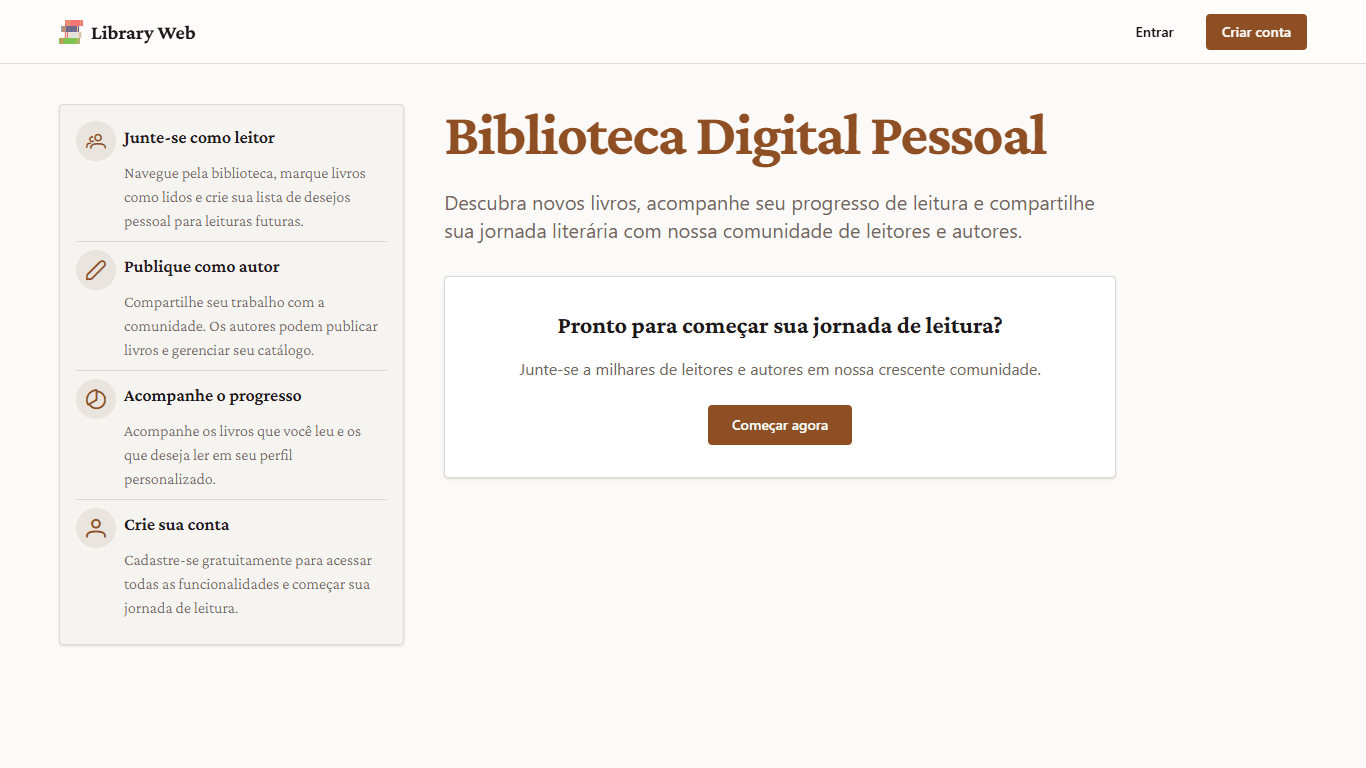Click the pie chart icon beside Acompanhe o progresso
The height and width of the screenshot is (768, 1366).
(x=96, y=399)
